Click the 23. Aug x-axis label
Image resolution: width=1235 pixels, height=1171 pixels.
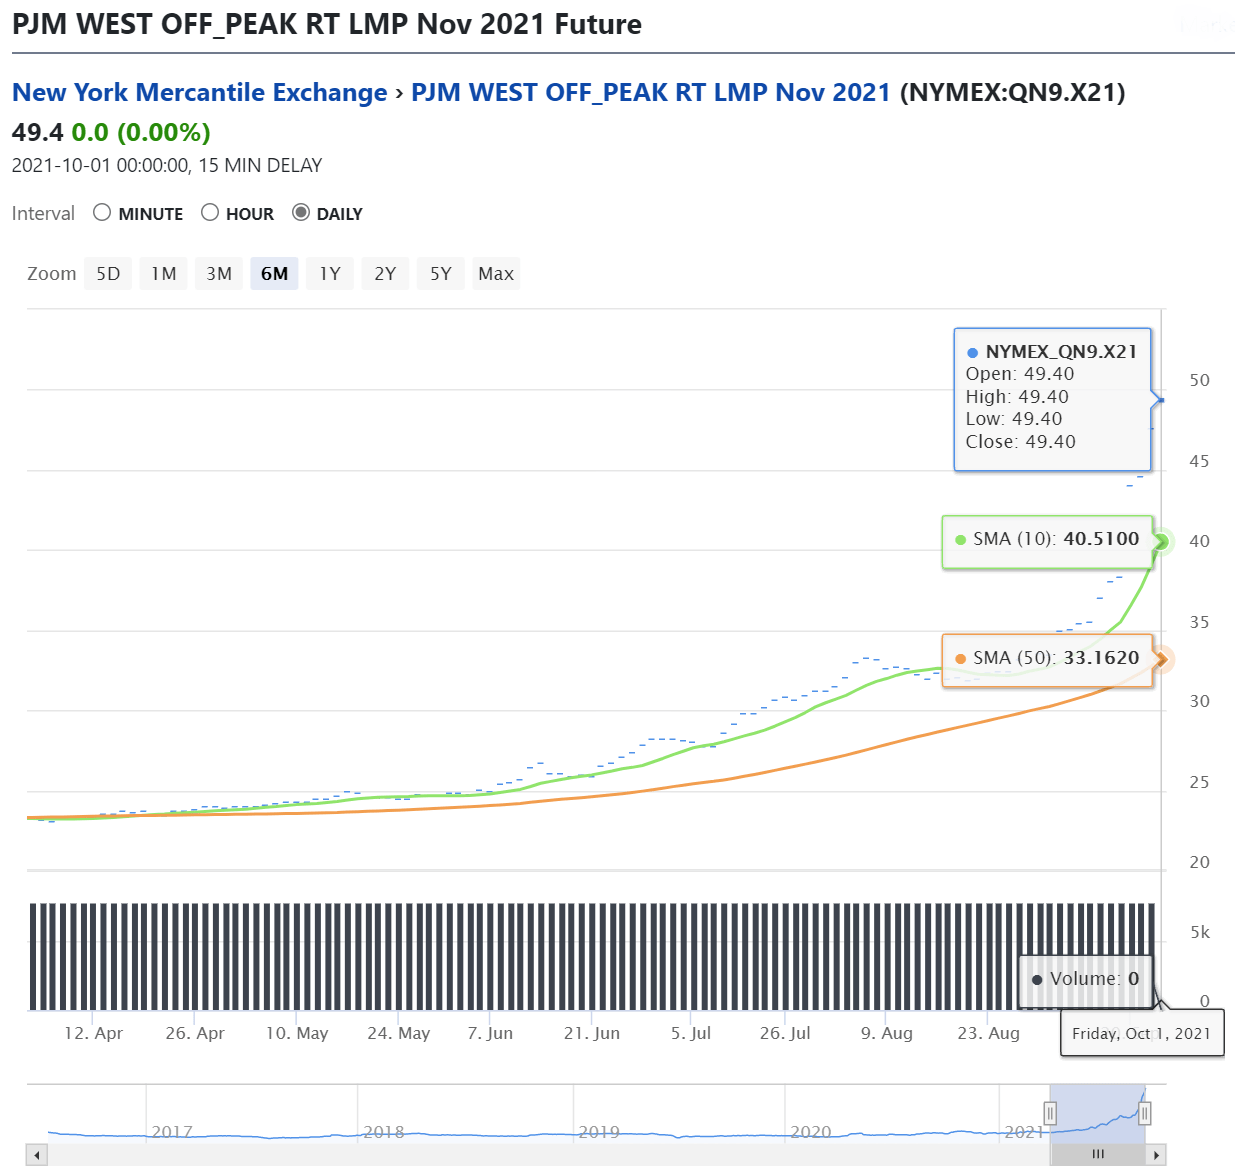point(989,1033)
